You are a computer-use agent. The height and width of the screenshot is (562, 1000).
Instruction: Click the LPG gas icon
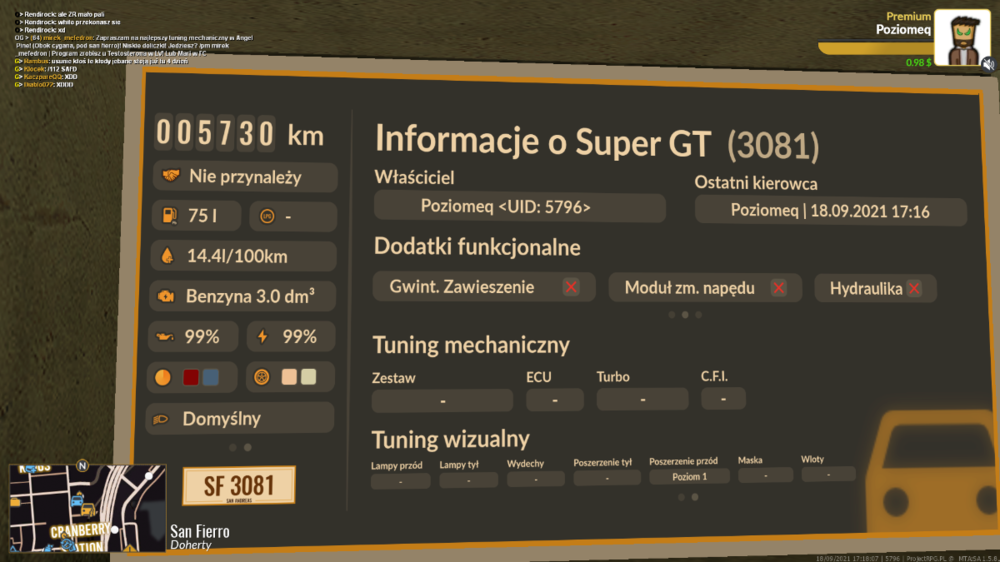click(x=267, y=216)
